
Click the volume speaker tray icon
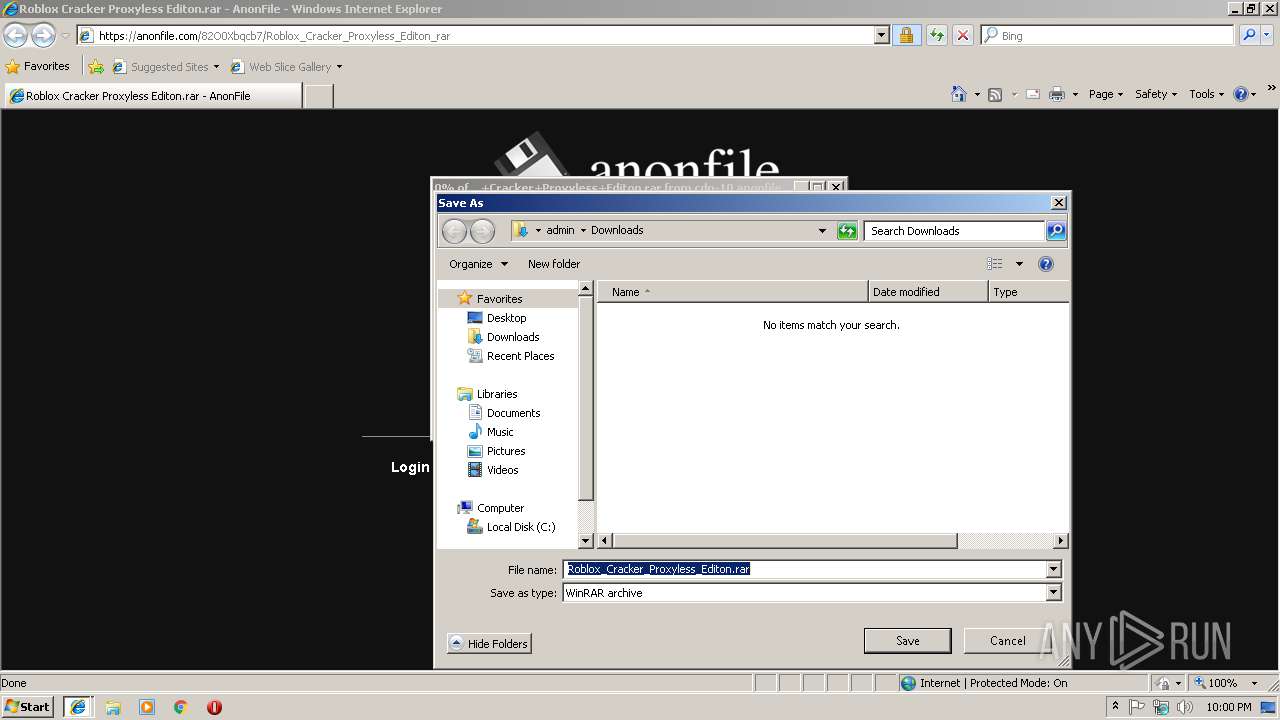pos(1184,707)
